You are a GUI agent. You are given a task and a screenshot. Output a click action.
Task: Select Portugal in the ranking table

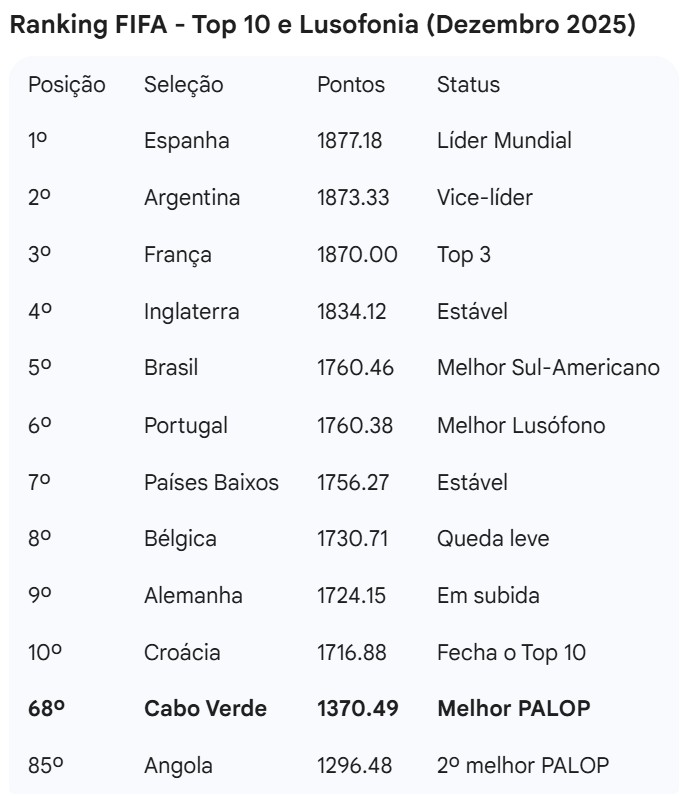pyautogui.click(x=185, y=425)
